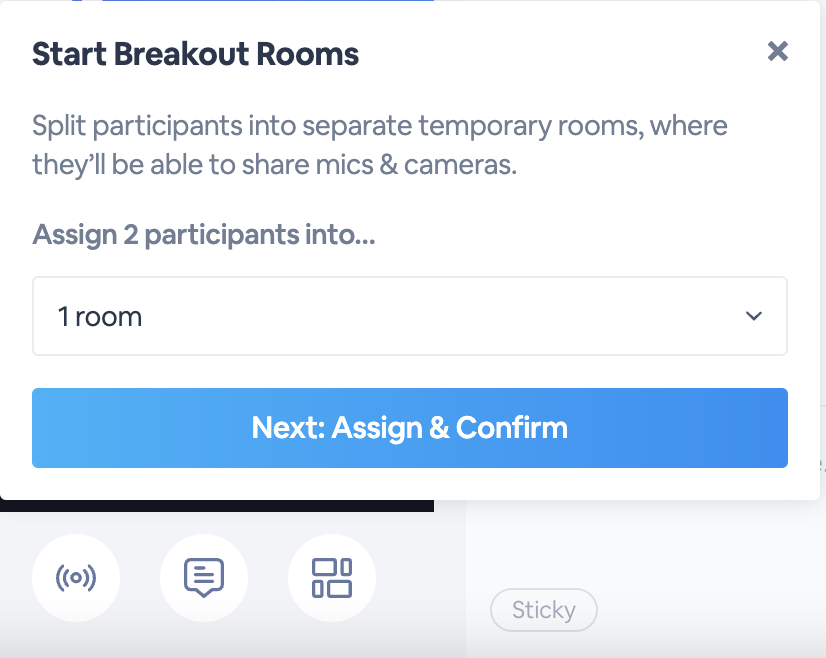The image size is (826, 658).
Task: Expand the room count chevron arrow
Action: (x=754, y=316)
